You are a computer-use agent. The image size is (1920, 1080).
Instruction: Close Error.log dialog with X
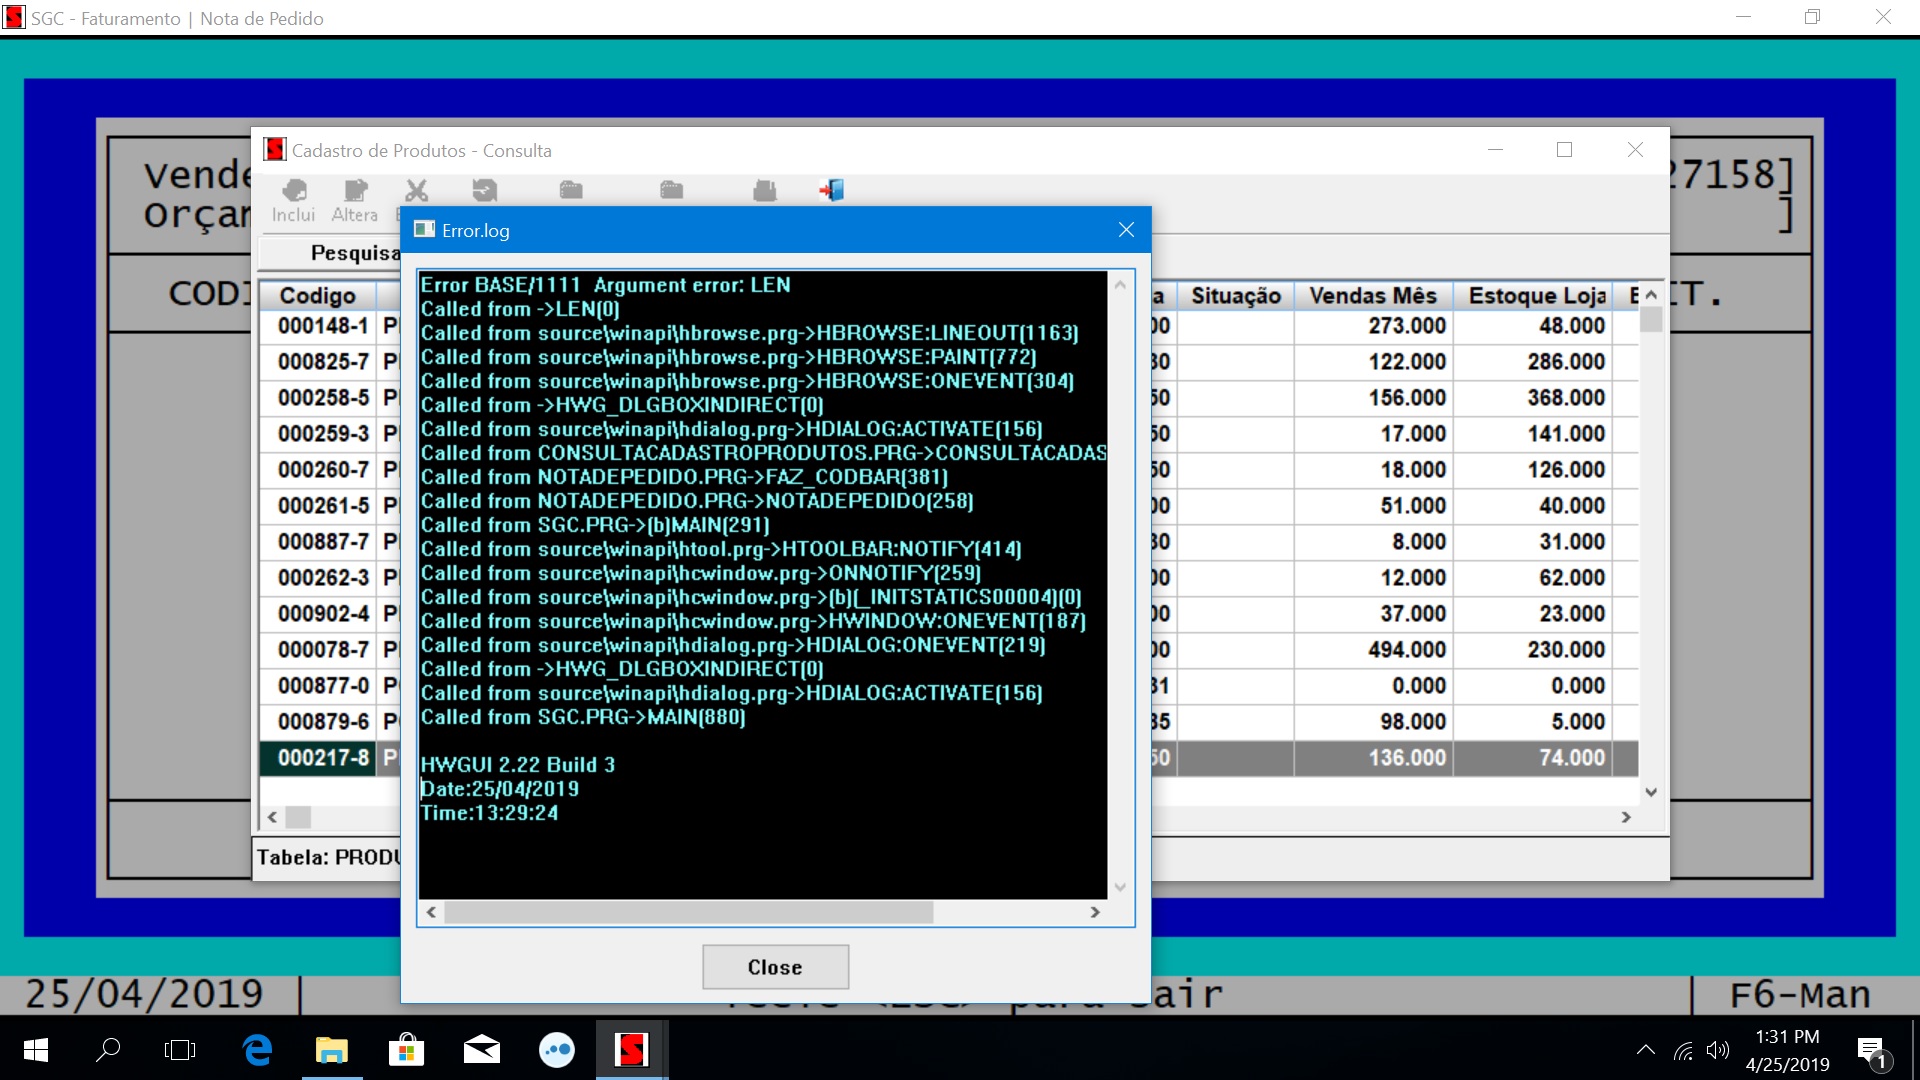(1126, 230)
